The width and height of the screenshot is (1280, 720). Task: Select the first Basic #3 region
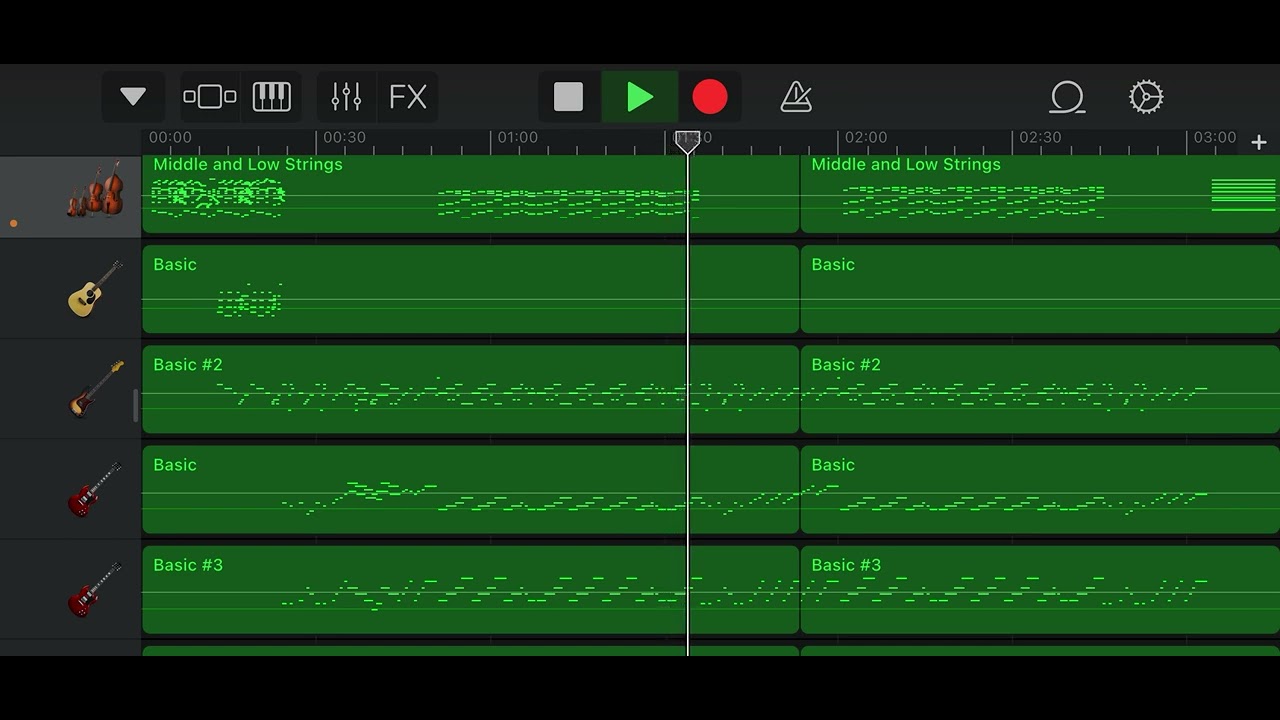[471, 589]
